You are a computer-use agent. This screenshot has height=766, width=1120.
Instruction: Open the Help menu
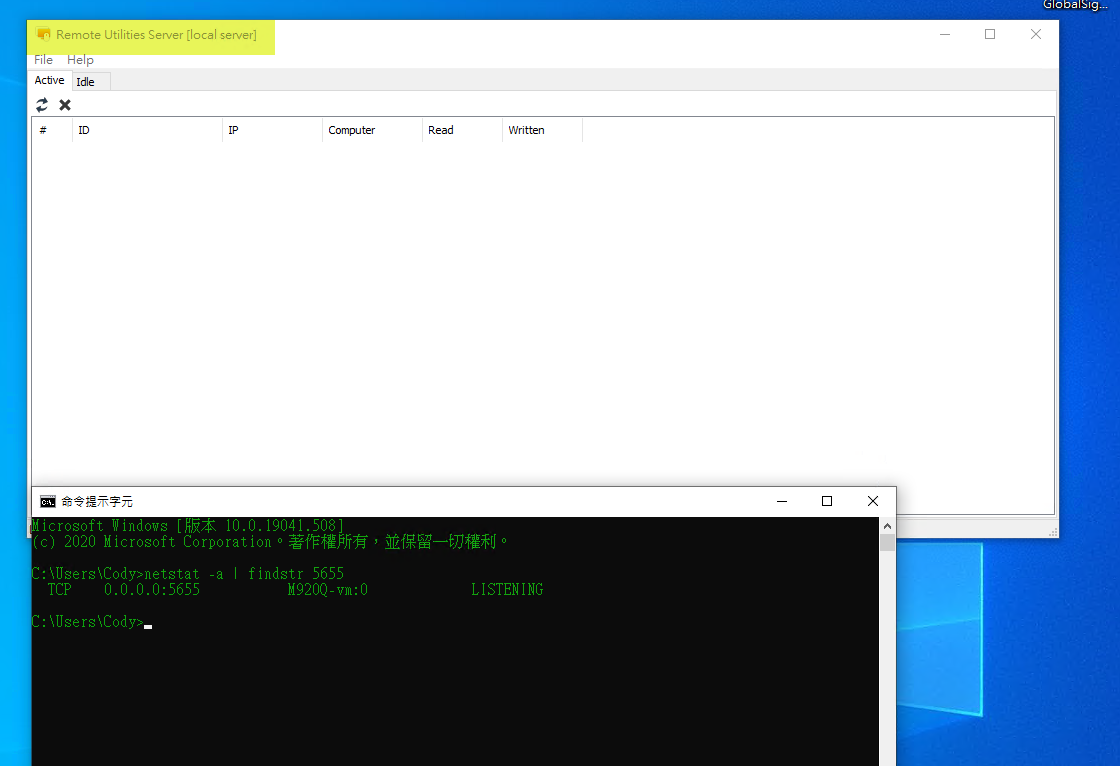(x=80, y=60)
